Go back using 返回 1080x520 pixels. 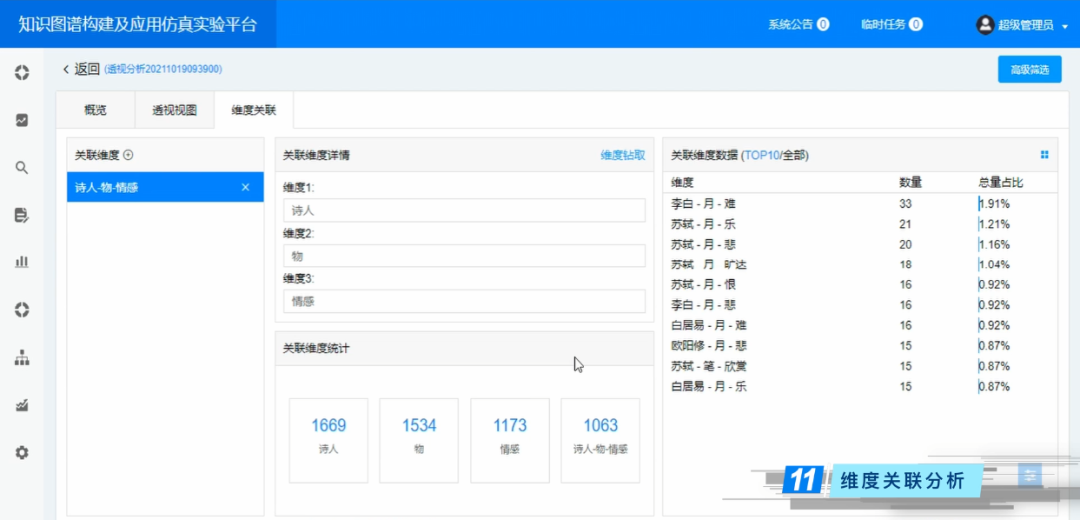(x=81, y=69)
